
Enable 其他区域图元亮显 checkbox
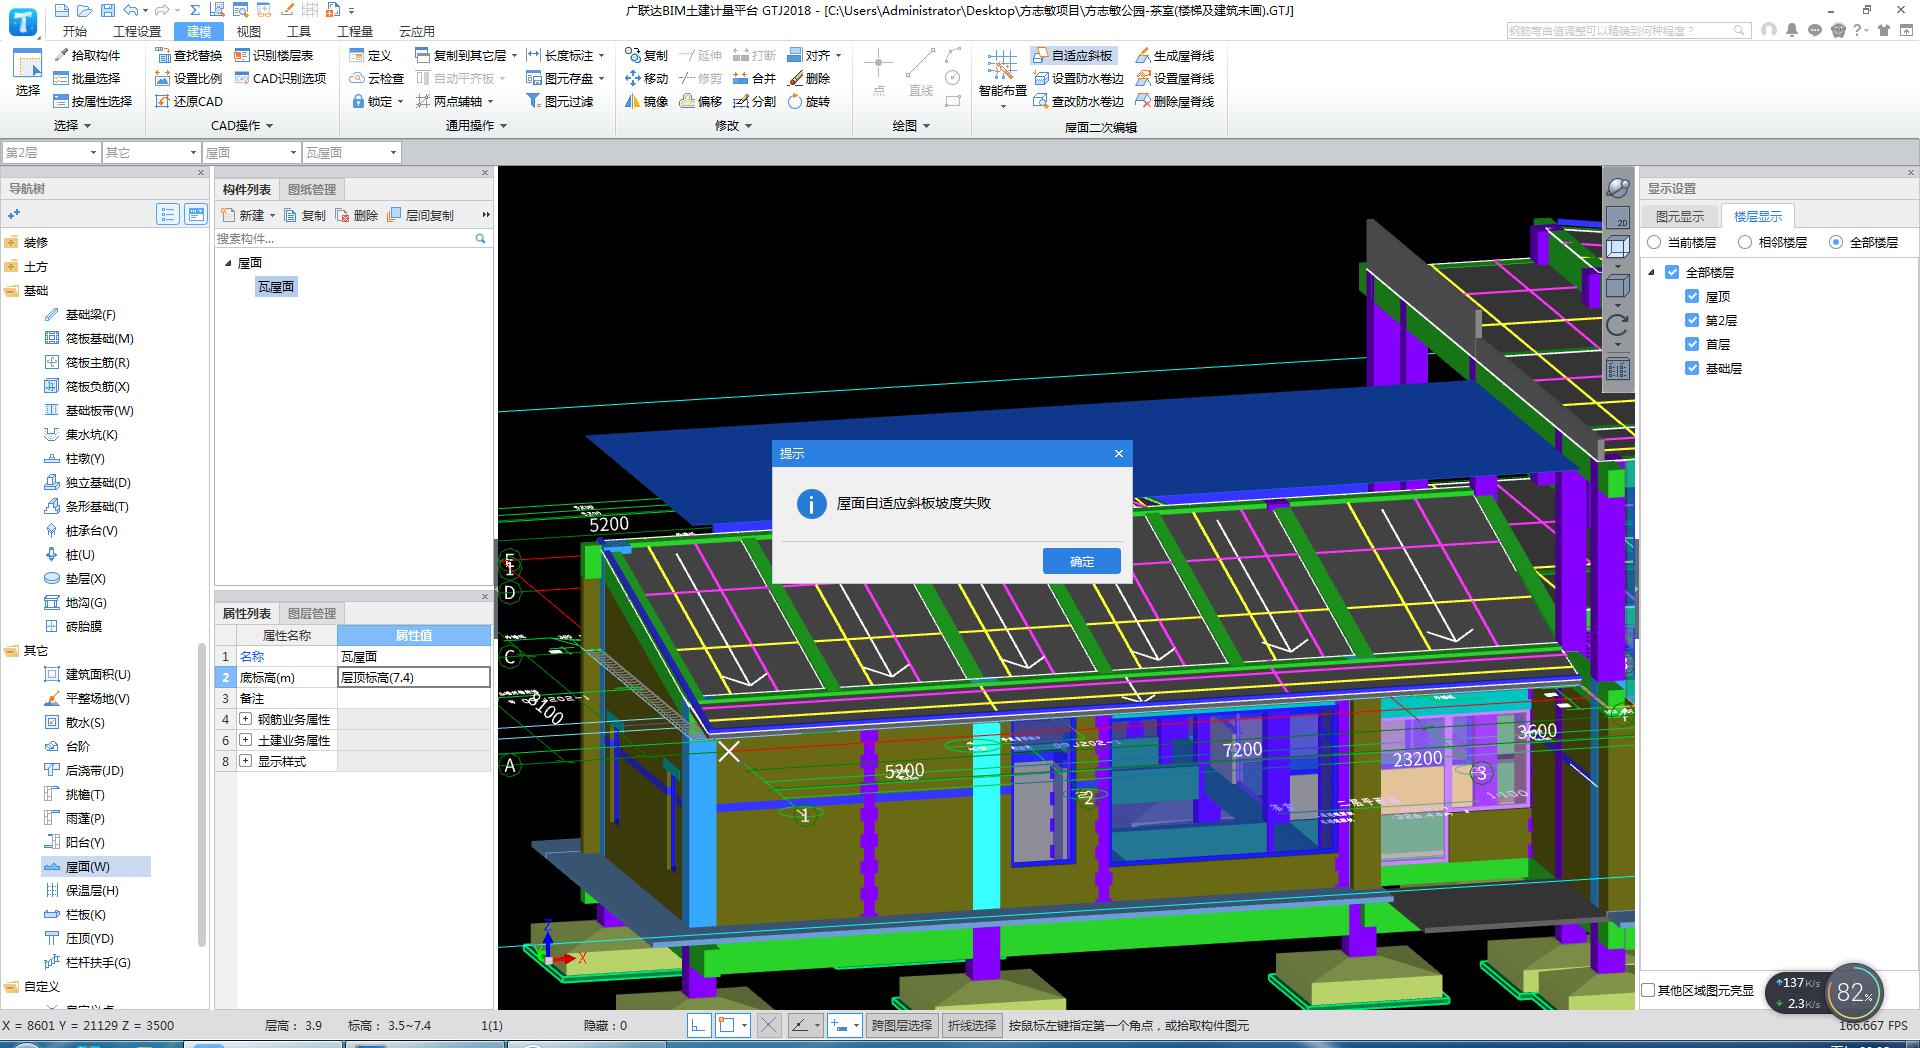point(1648,990)
